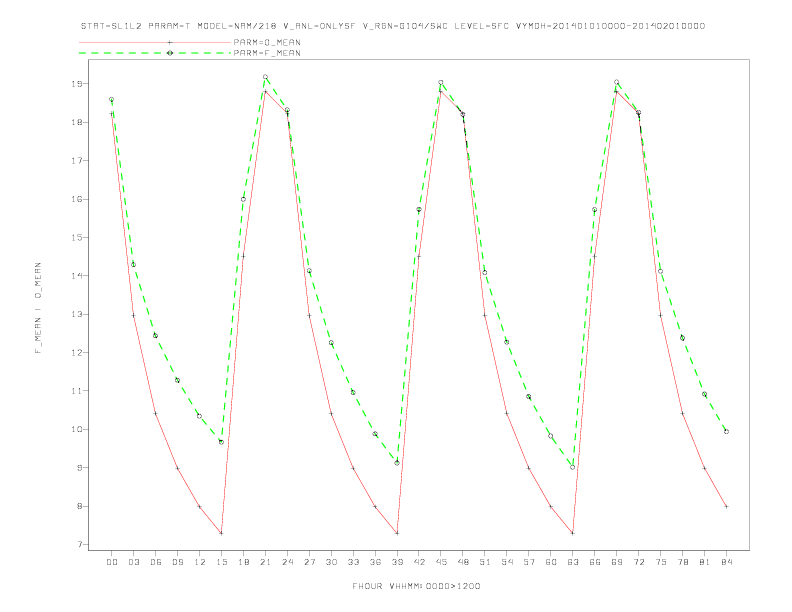Click the red O_MEAN plus marker at hour 84

[726, 506]
